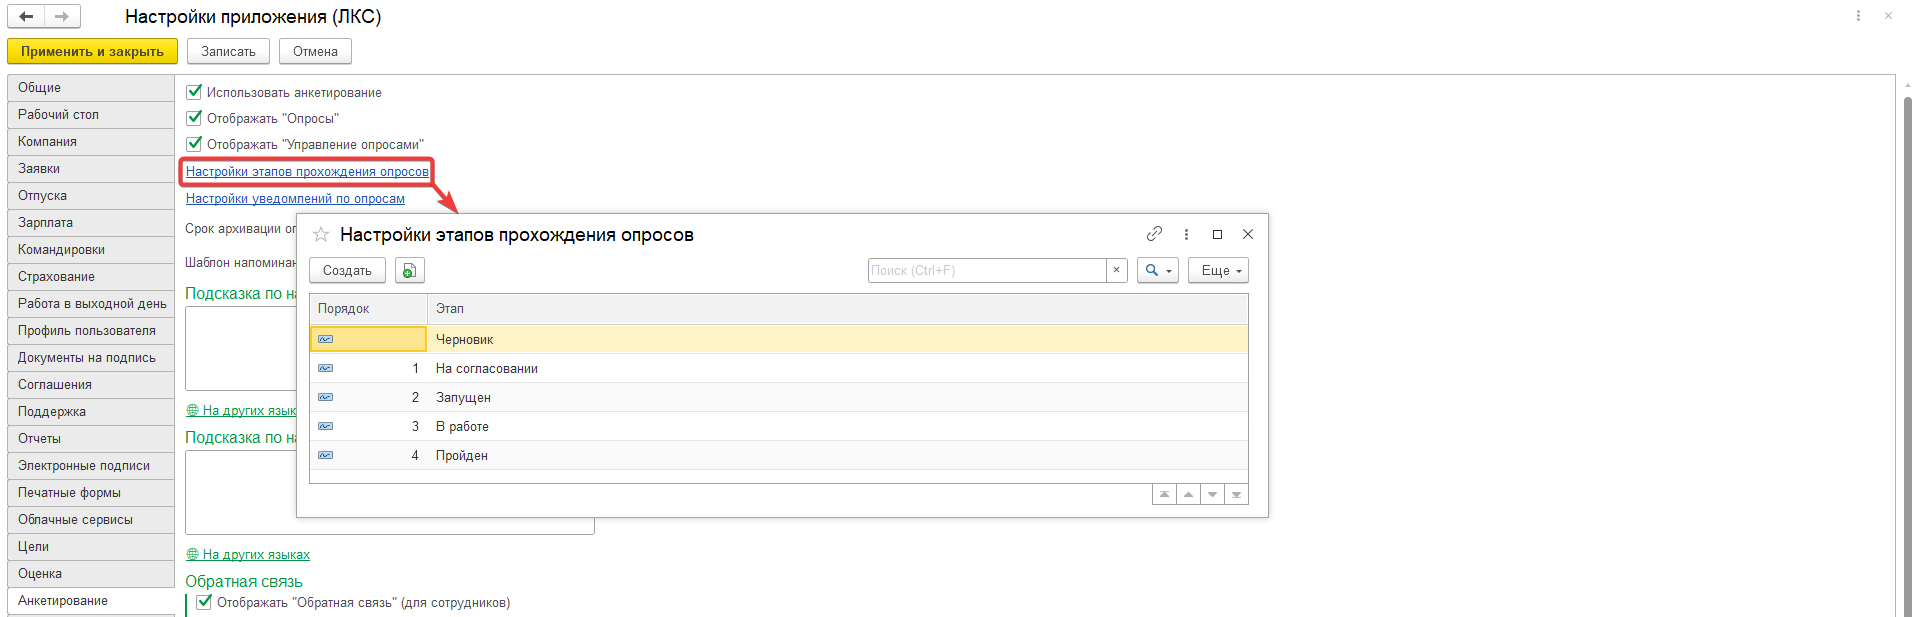This screenshot has height=617, width=1915.
Task: Move item to the top arrow button
Action: click(1164, 494)
